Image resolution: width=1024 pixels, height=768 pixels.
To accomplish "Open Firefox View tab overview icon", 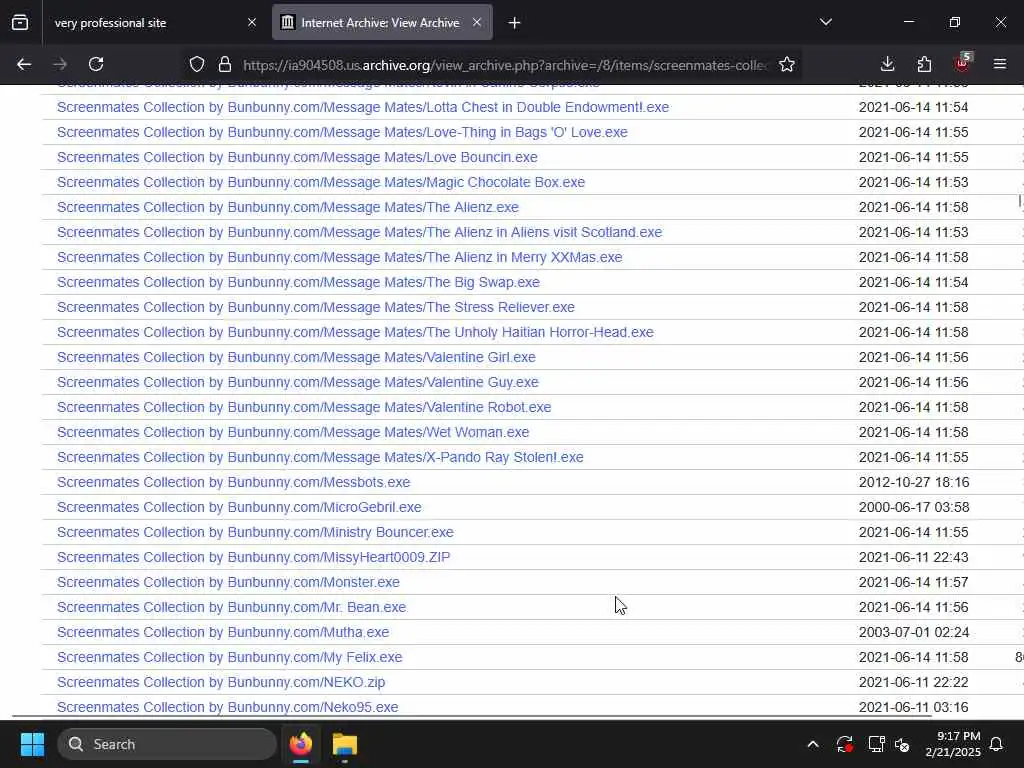I will (20, 23).
